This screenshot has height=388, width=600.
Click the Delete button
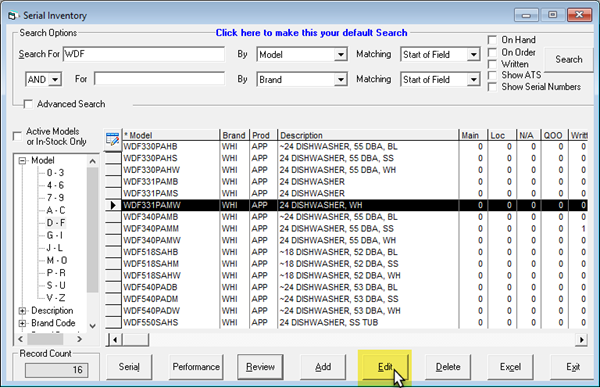pyautogui.click(x=448, y=367)
